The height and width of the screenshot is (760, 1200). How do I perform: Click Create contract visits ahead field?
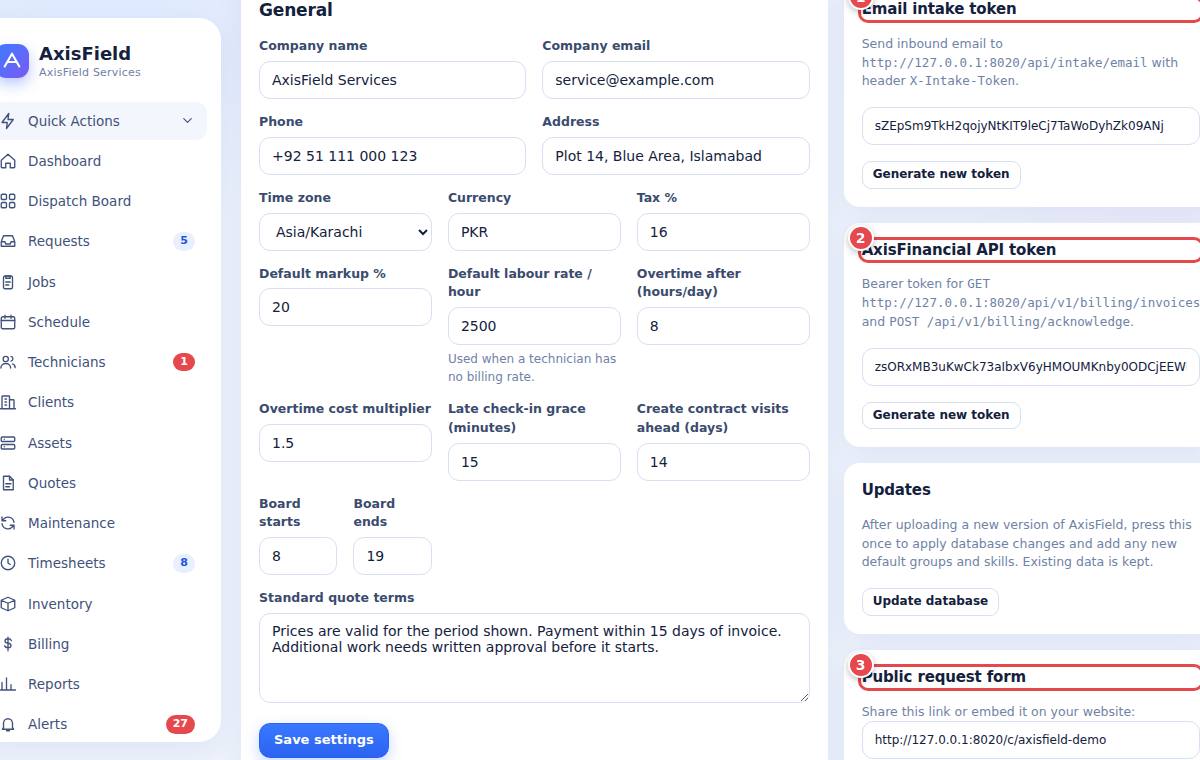pyautogui.click(x=723, y=462)
